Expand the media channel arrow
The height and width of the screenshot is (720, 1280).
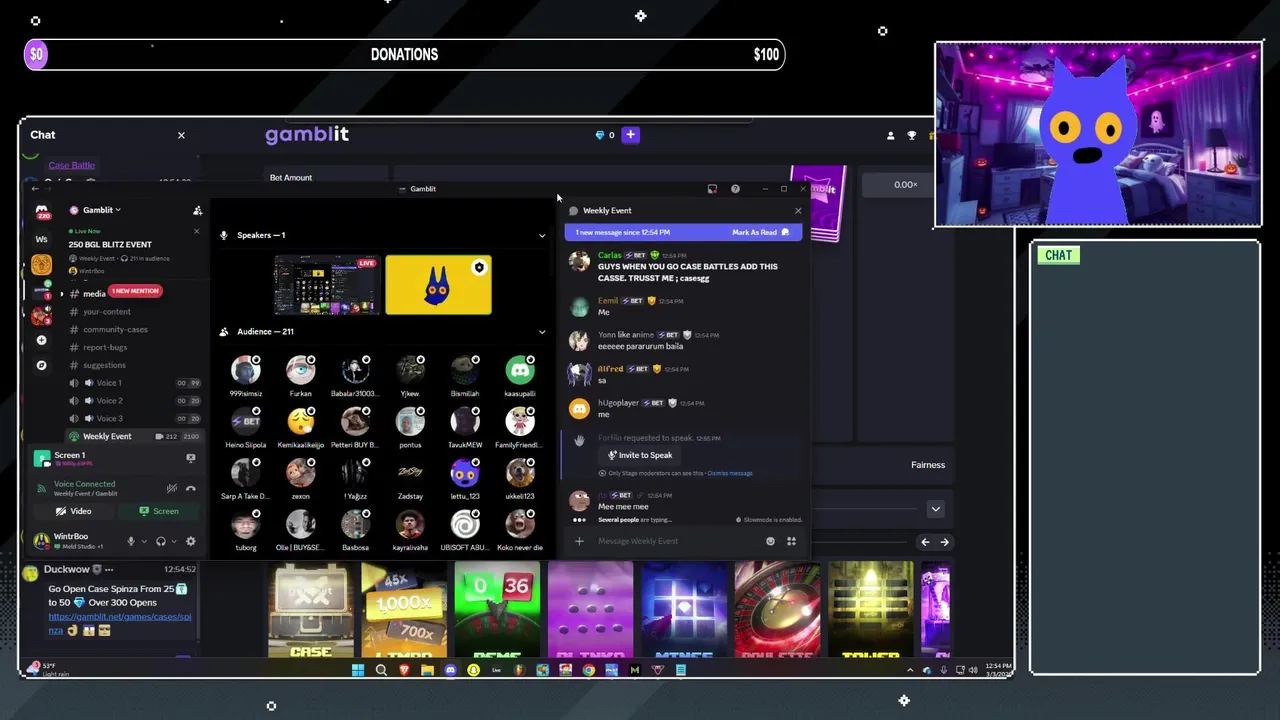[62, 294]
